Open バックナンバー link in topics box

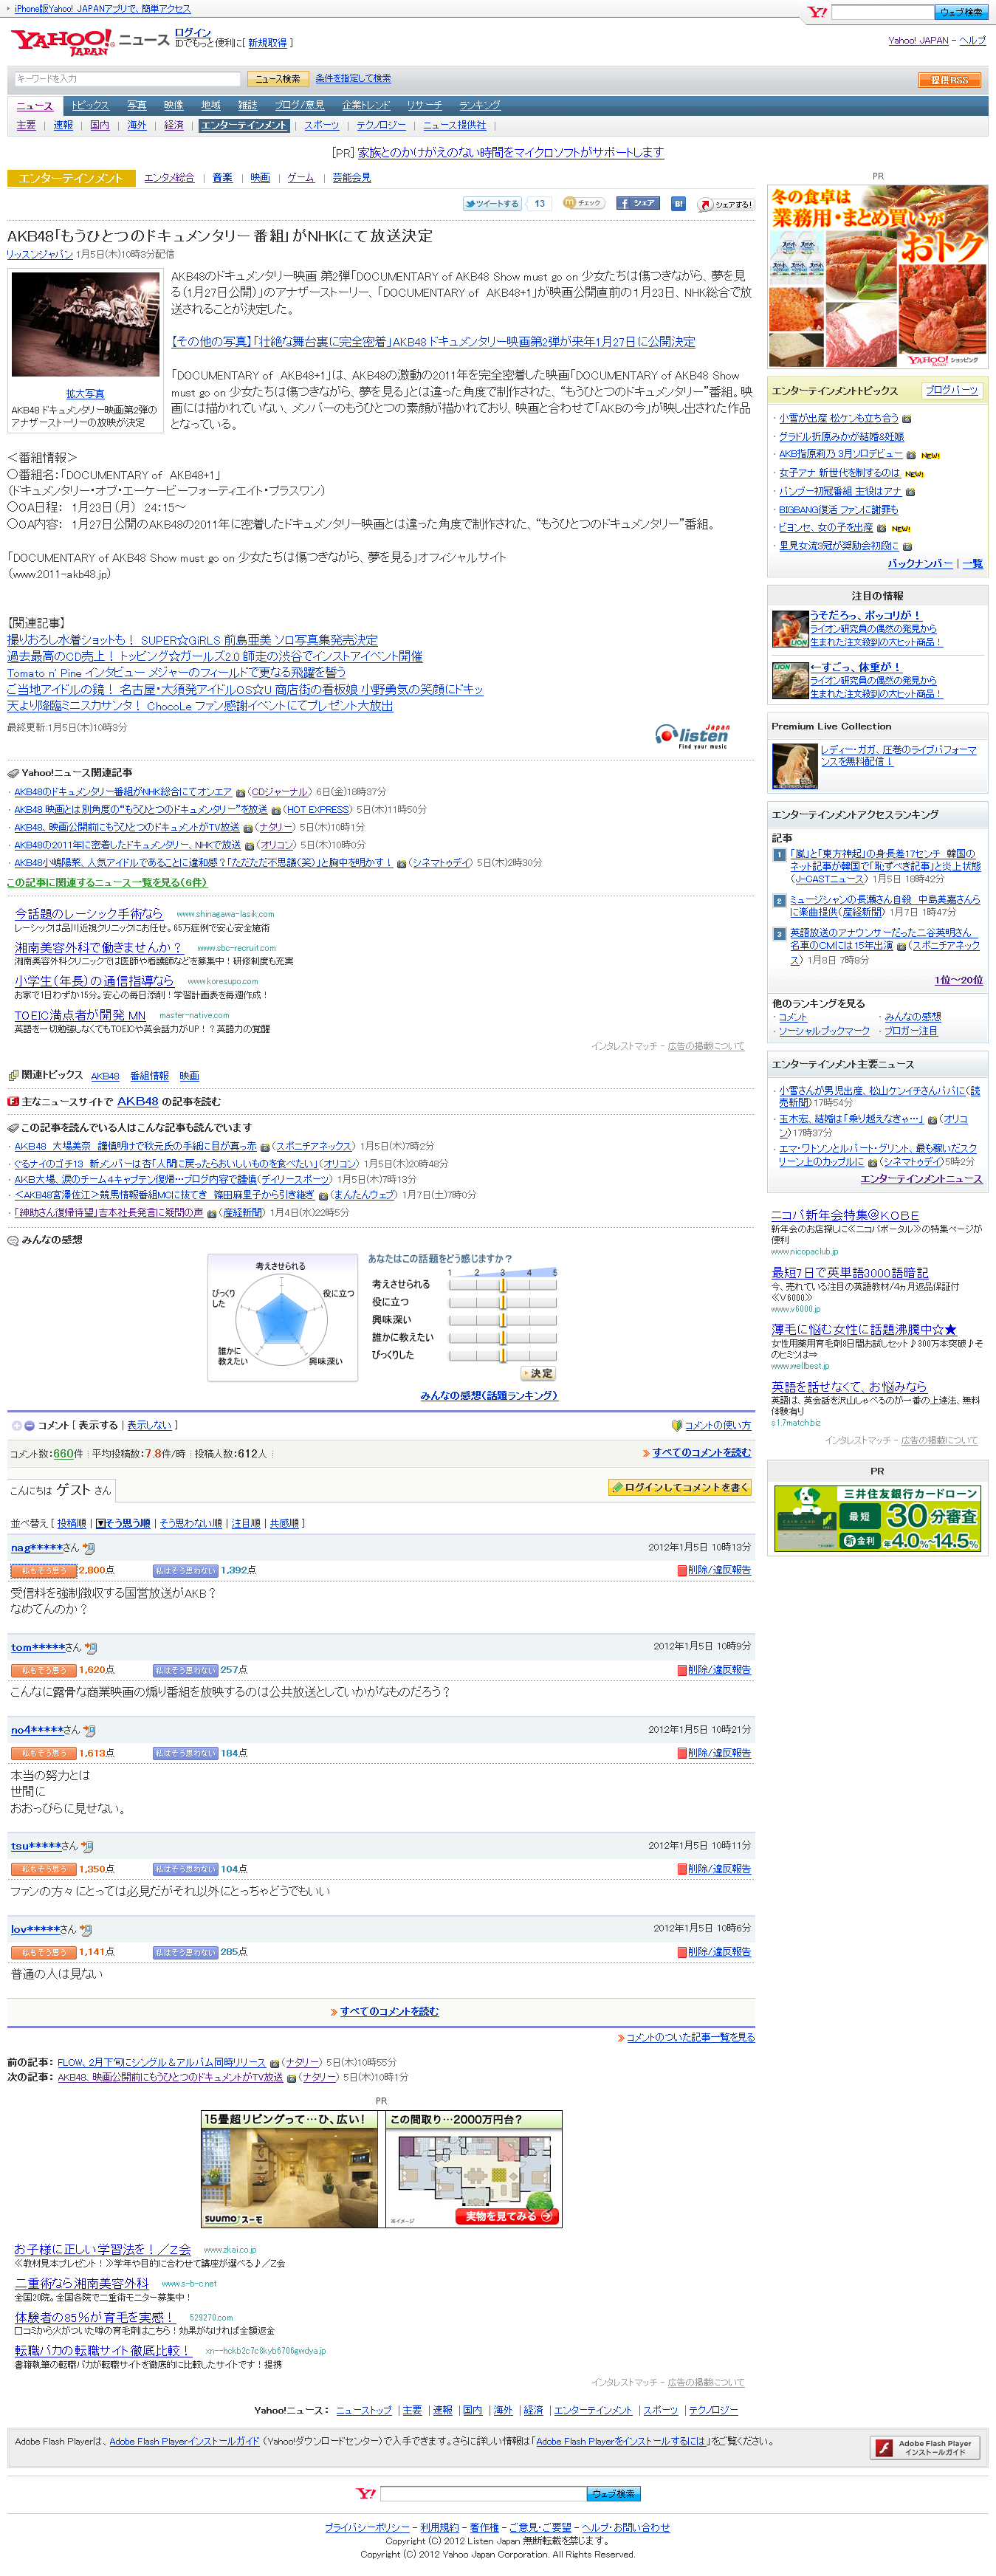pos(920,564)
